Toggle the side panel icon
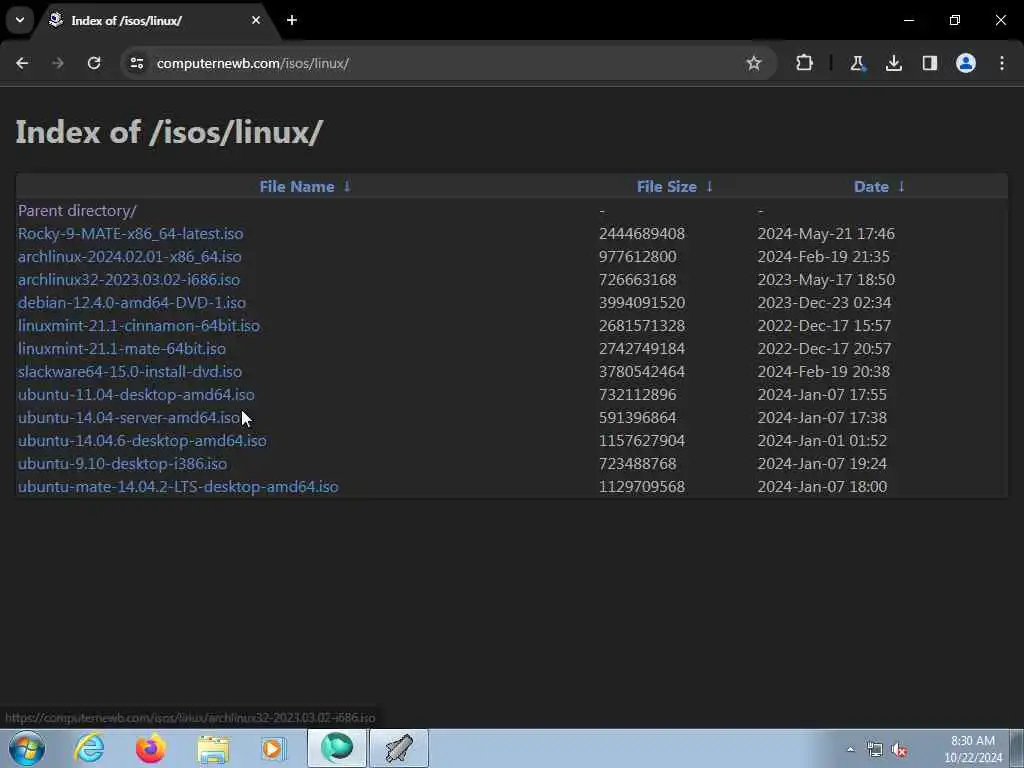 pyautogui.click(x=930, y=63)
